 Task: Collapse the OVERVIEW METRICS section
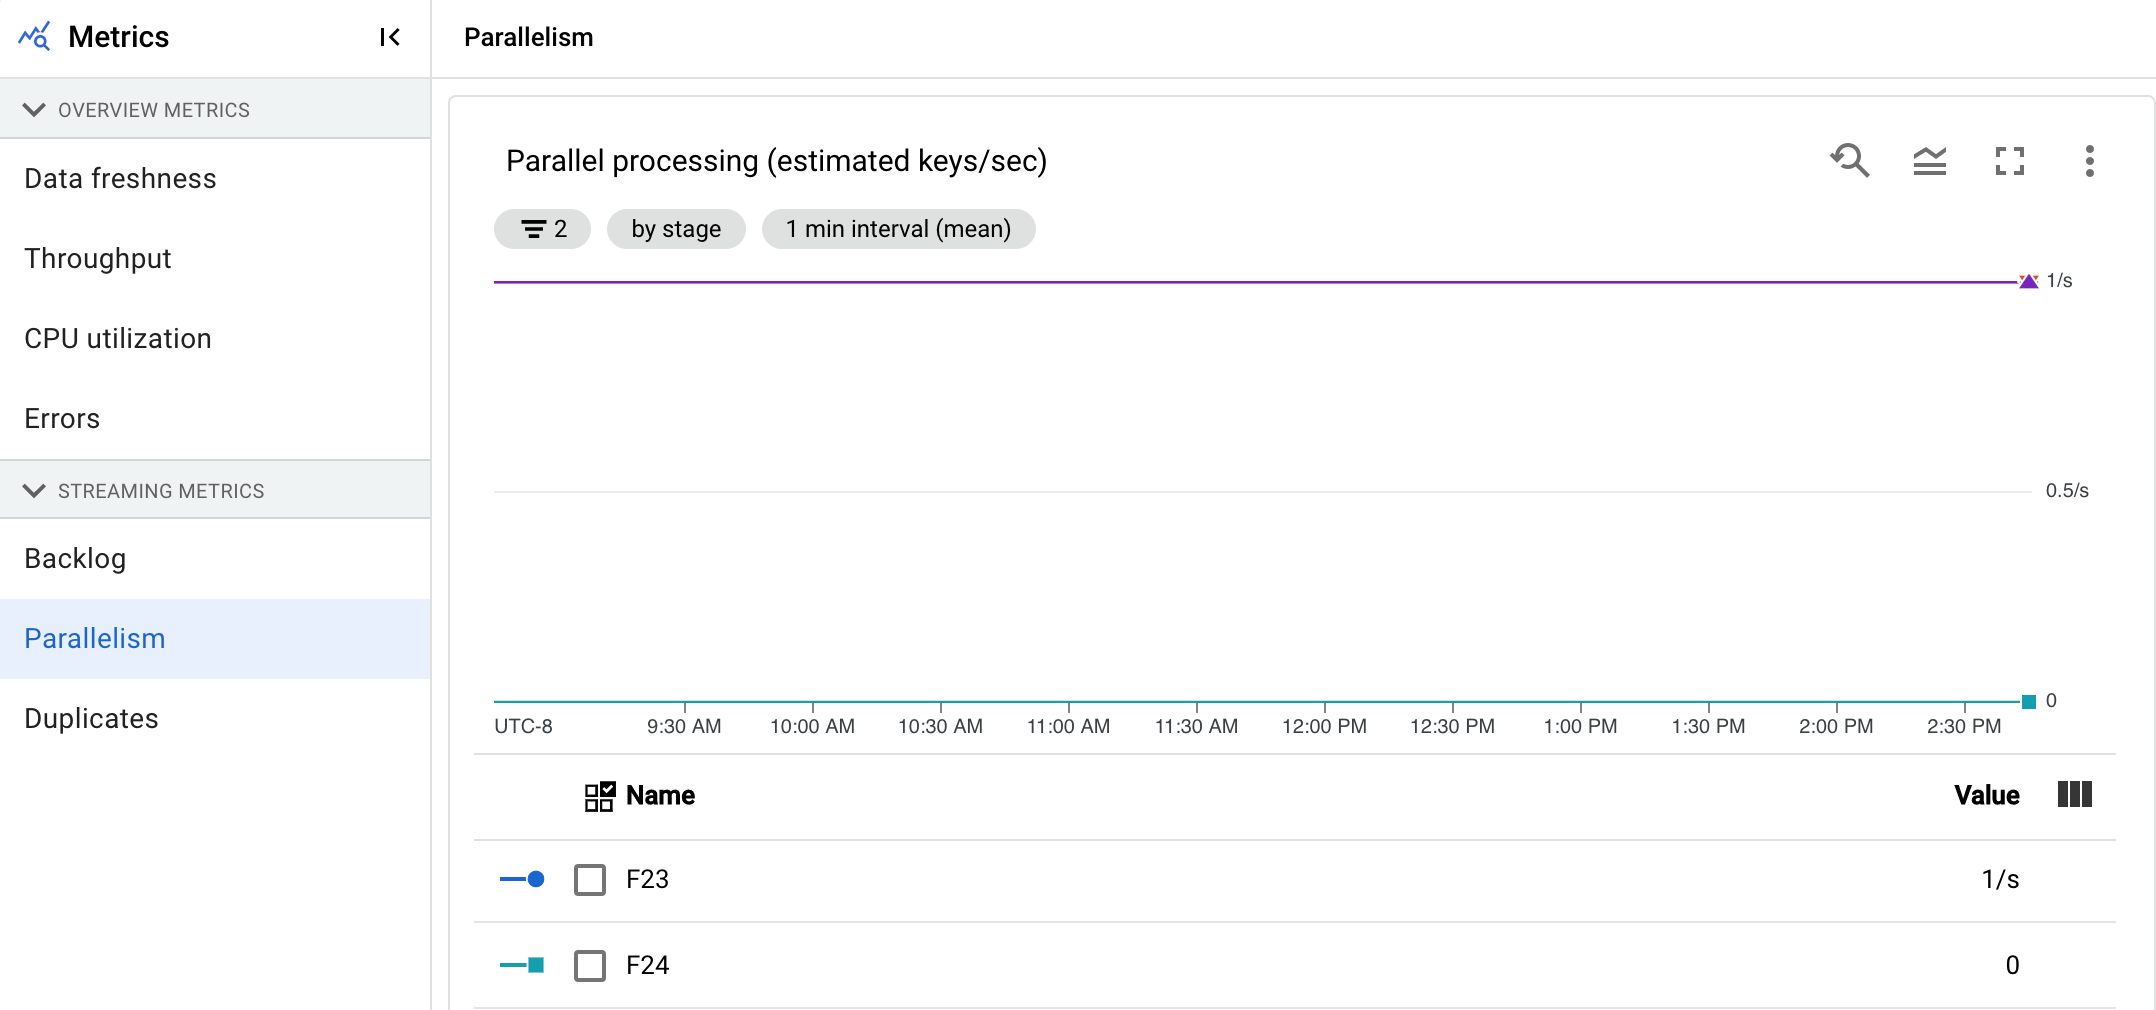point(35,110)
